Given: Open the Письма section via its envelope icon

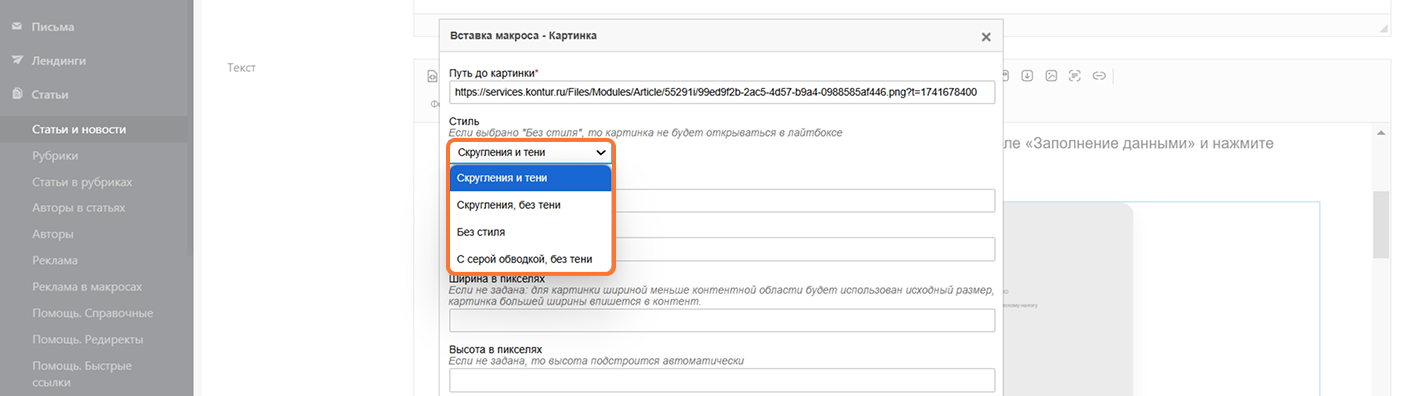Looking at the screenshot, I should [17, 27].
